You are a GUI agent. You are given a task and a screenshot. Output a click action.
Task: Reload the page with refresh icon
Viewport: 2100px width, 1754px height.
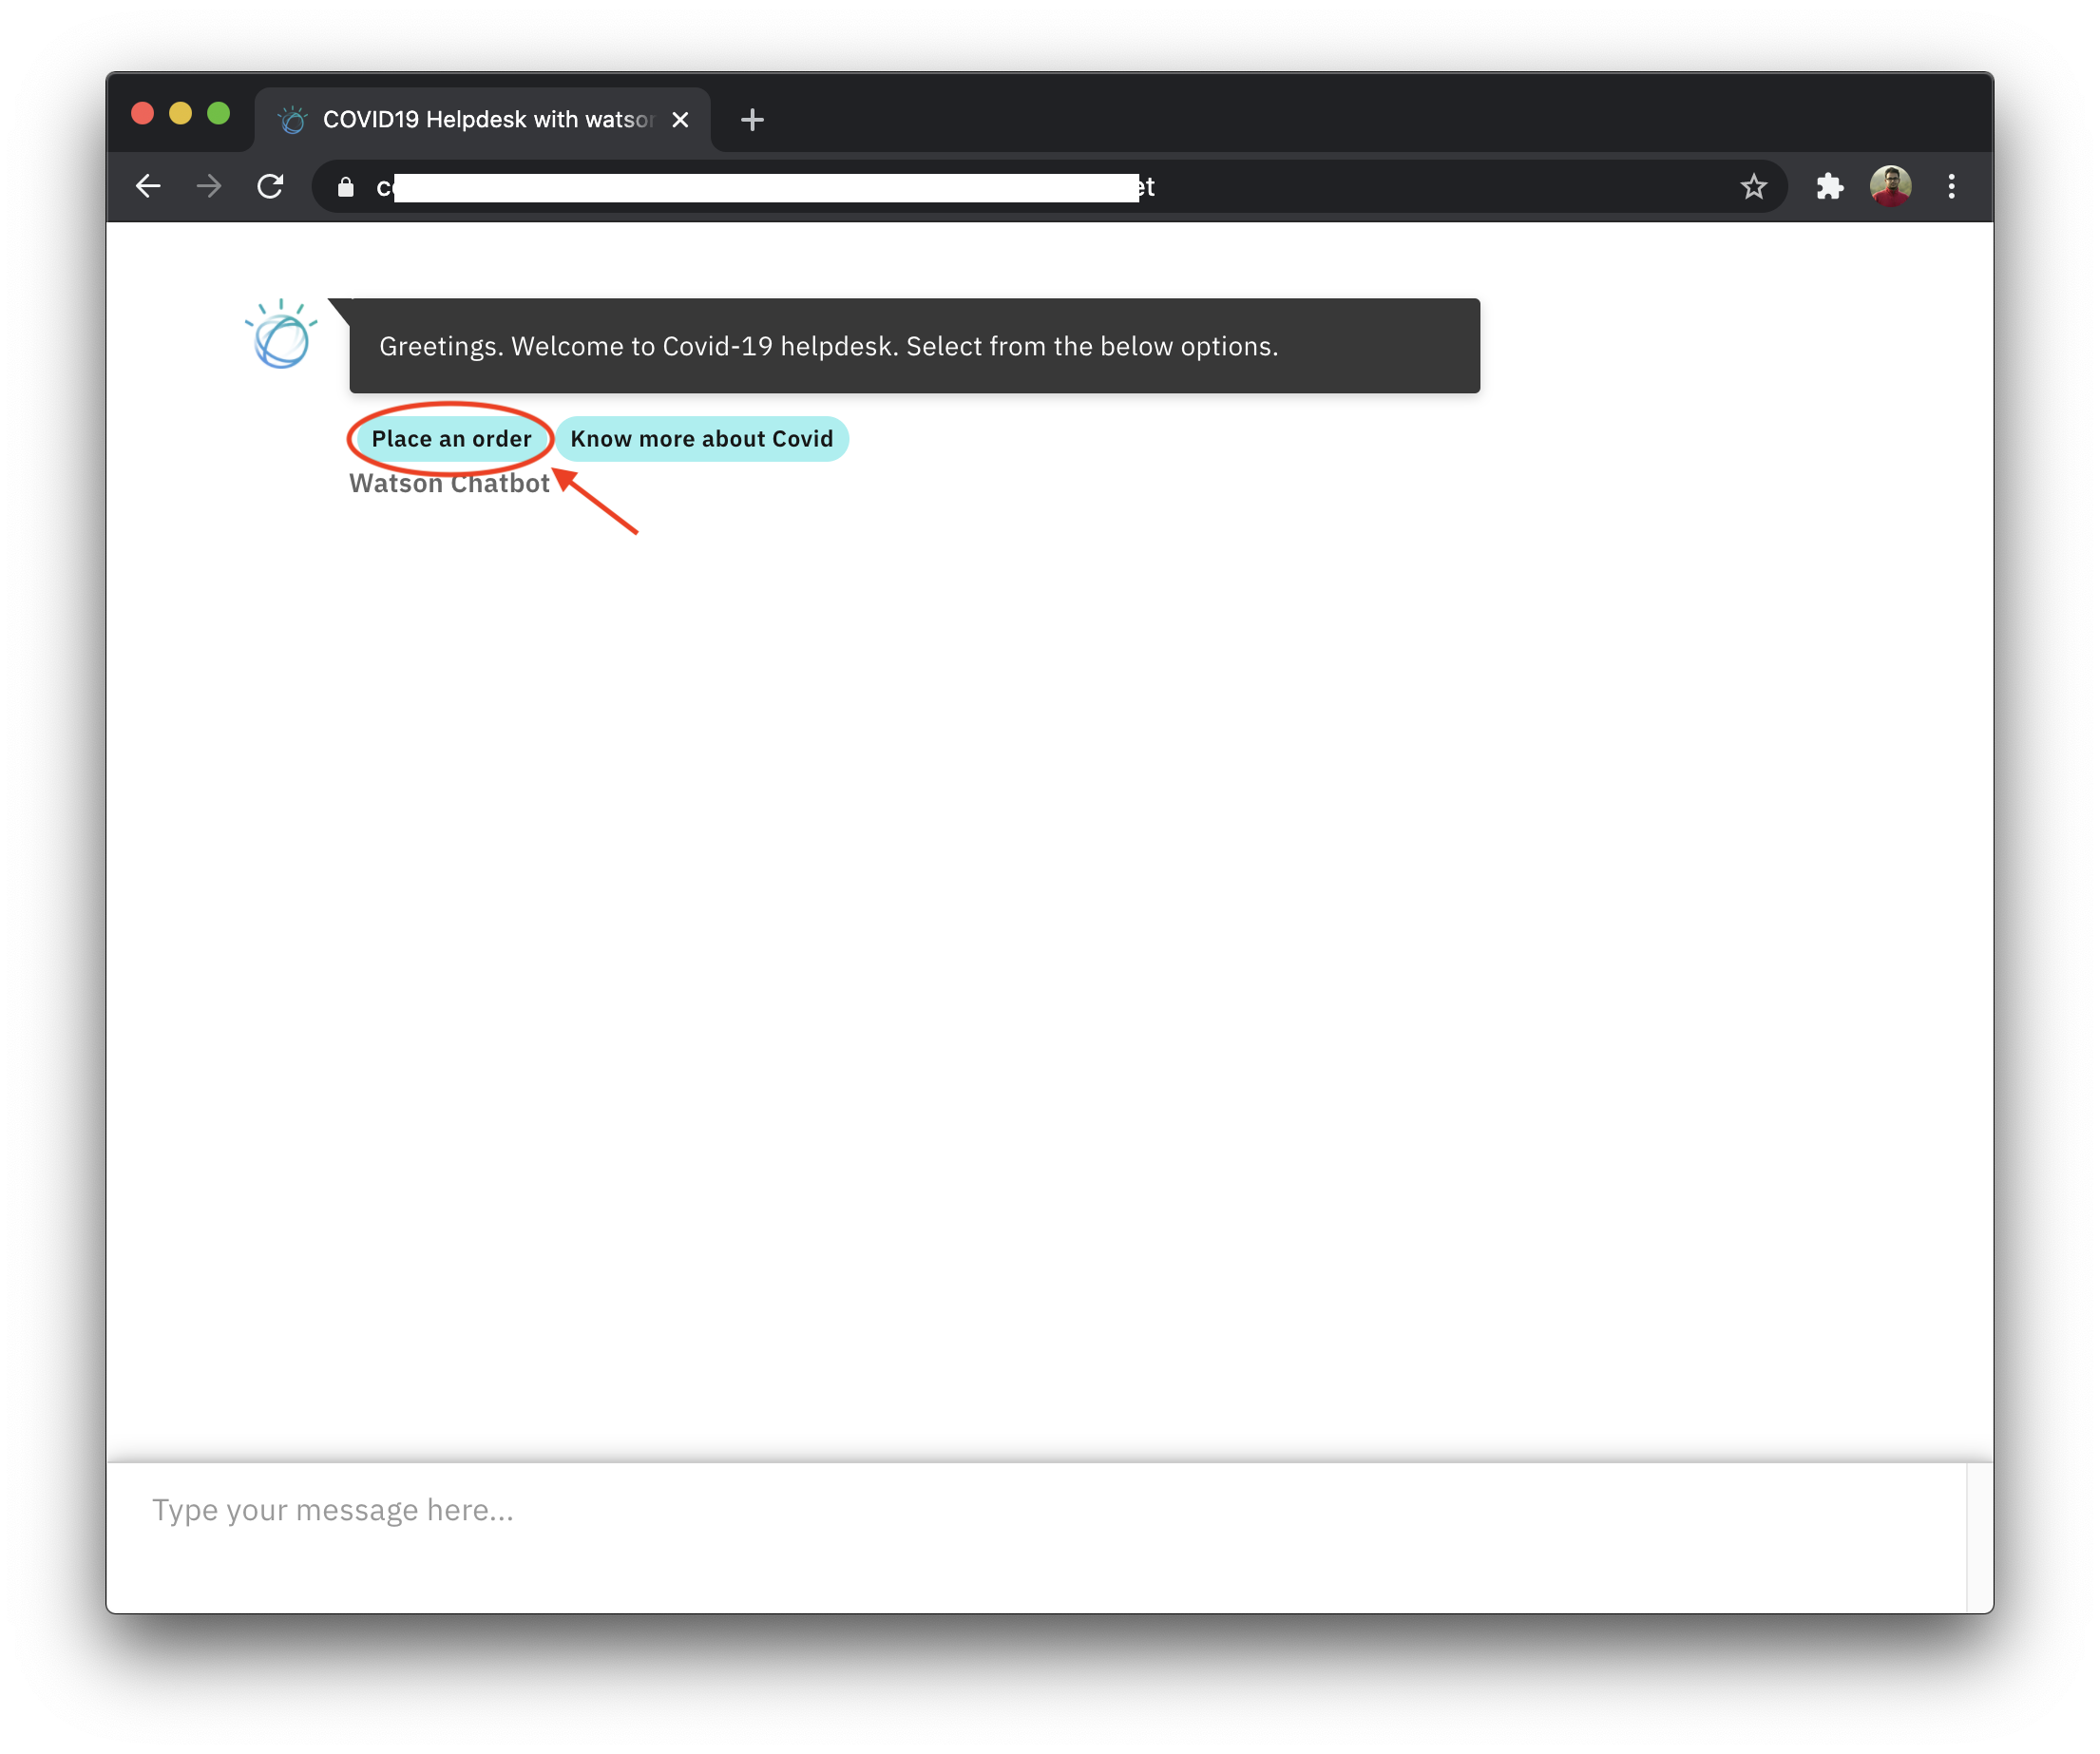click(270, 186)
